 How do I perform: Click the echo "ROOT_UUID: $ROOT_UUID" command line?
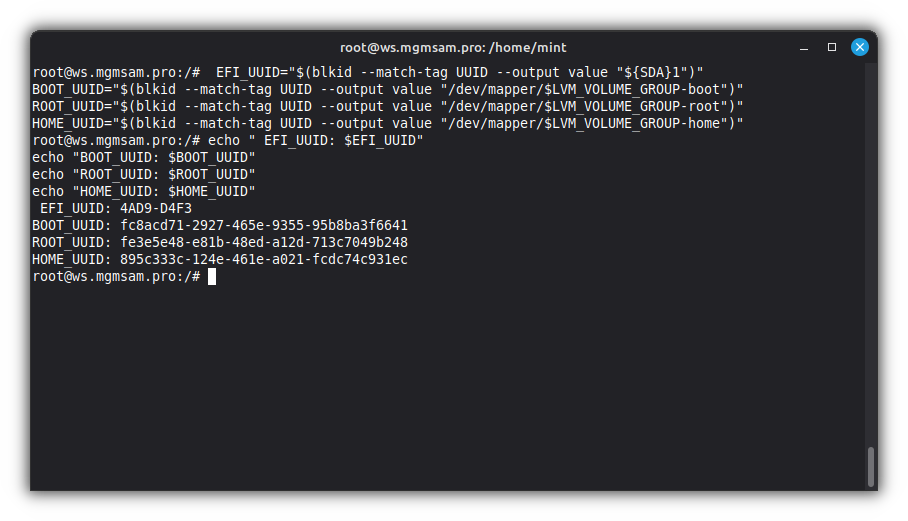pyautogui.click(x=144, y=174)
